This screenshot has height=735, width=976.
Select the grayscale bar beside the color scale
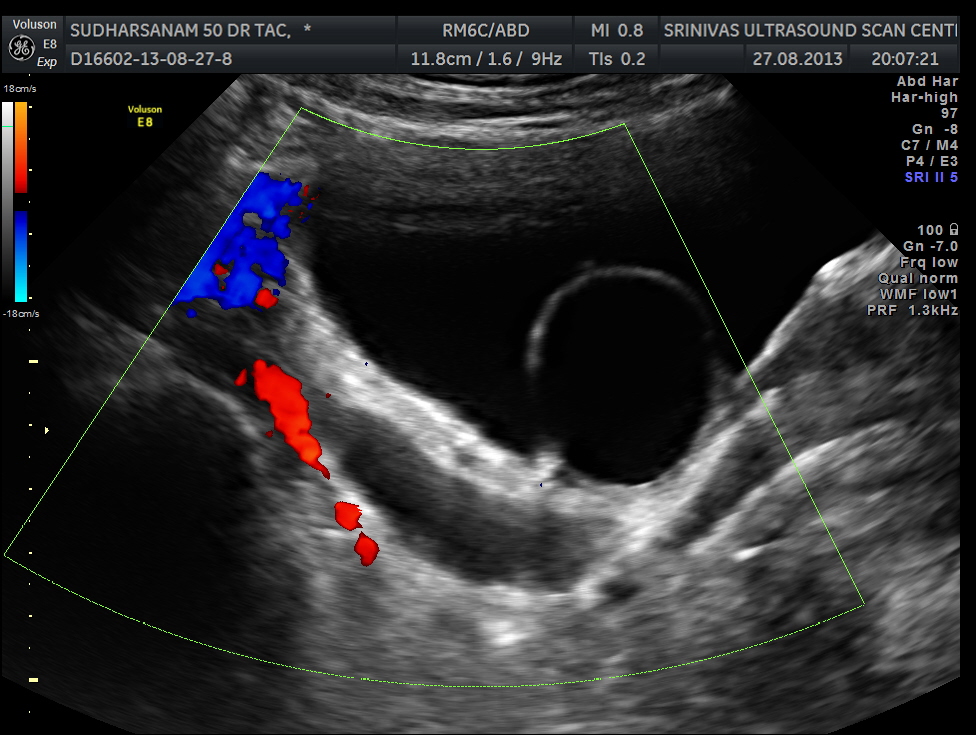coord(8,200)
